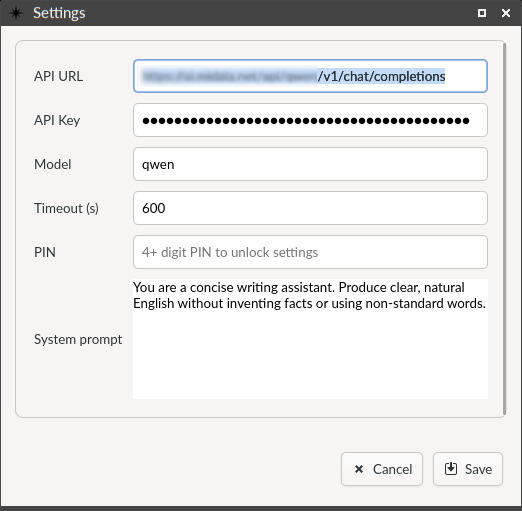Select the Model field containing qwen
Image resolution: width=522 pixels, height=511 pixels.
310,164
